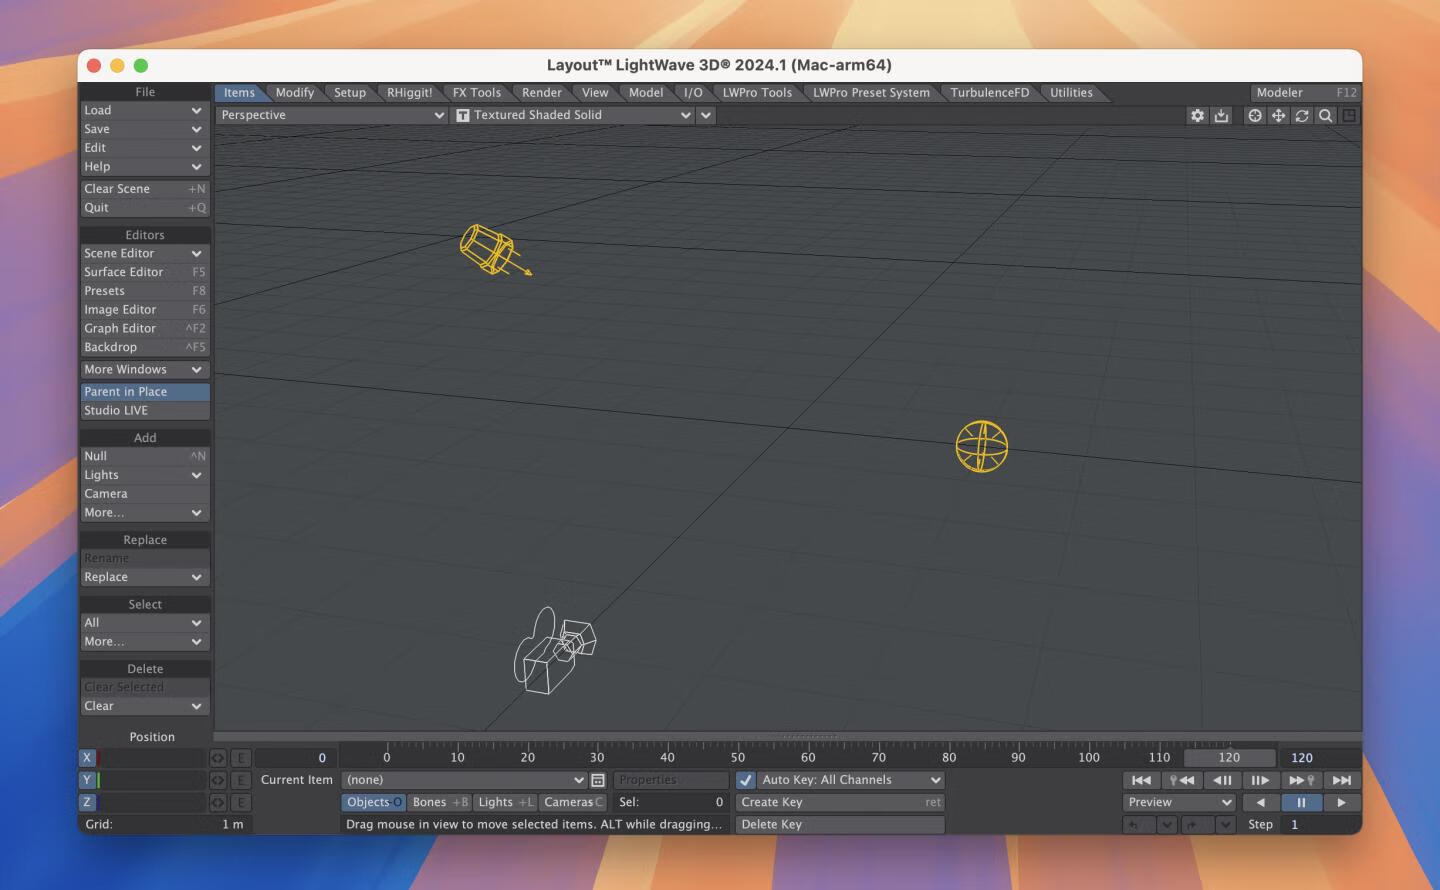Expand the Load dropdown
1440x890 pixels.
145,110
